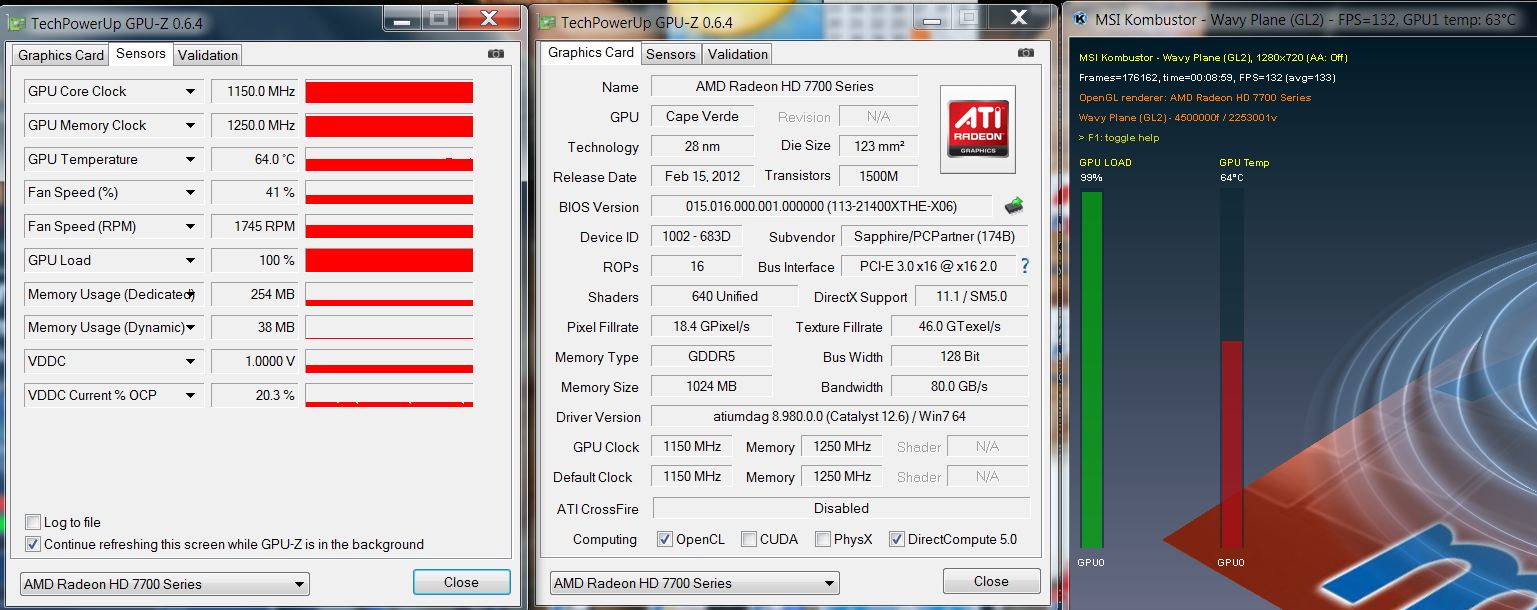The height and width of the screenshot is (610, 1537).
Task: Click the 1024 MB memory size field
Action: 712,386
